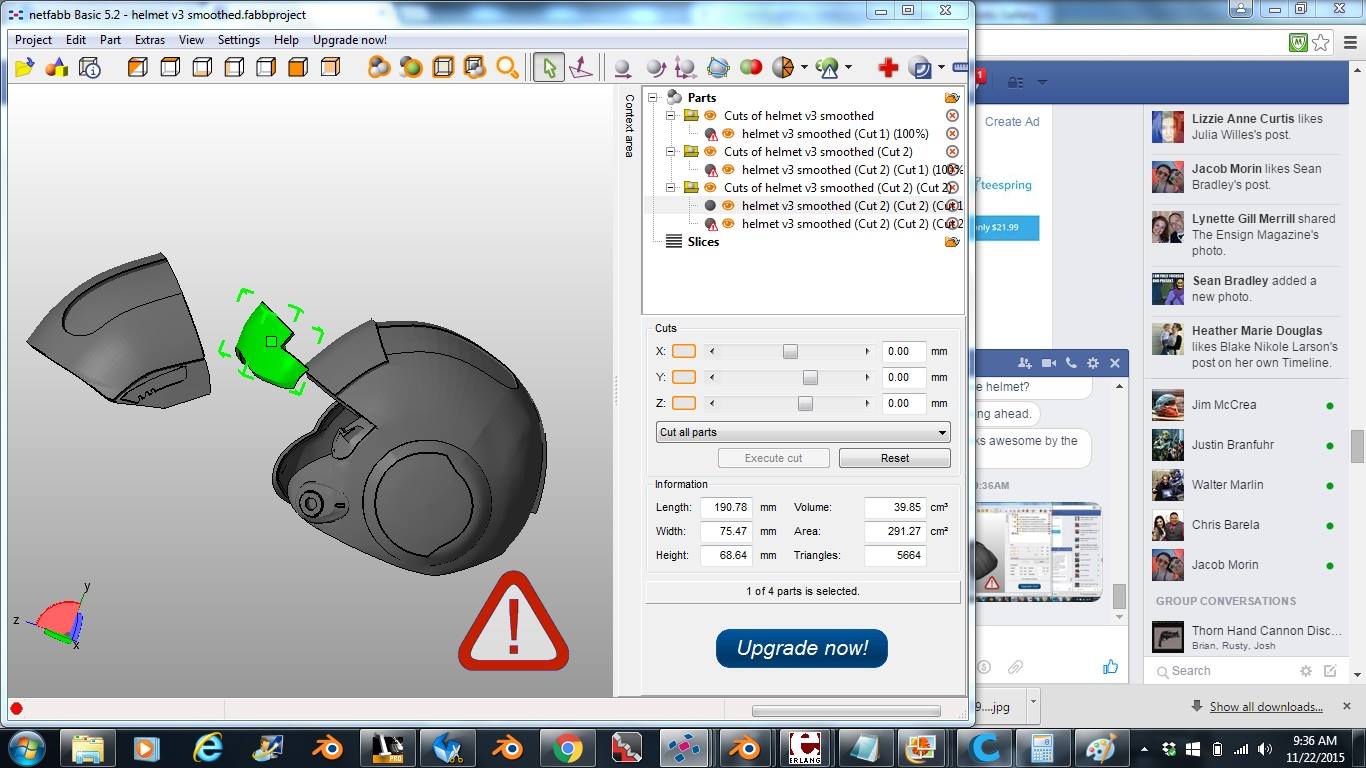Open project folder icon in netfabb toolbar
The image size is (1366, 768).
pyautogui.click(x=24, y=68)
